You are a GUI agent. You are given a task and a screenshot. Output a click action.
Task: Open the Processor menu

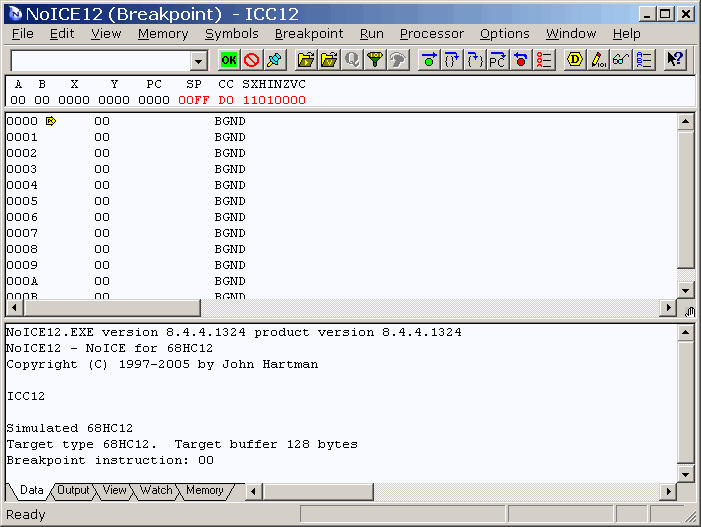point(431,34)
